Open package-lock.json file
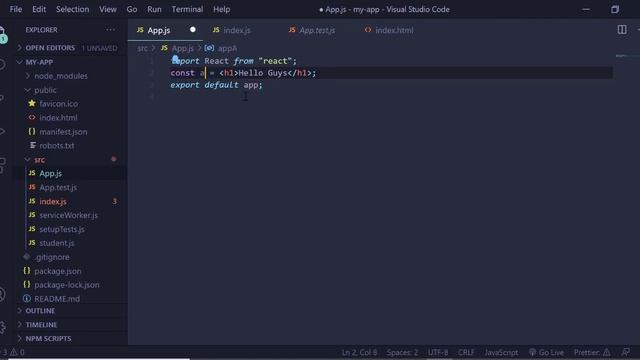 67,285
